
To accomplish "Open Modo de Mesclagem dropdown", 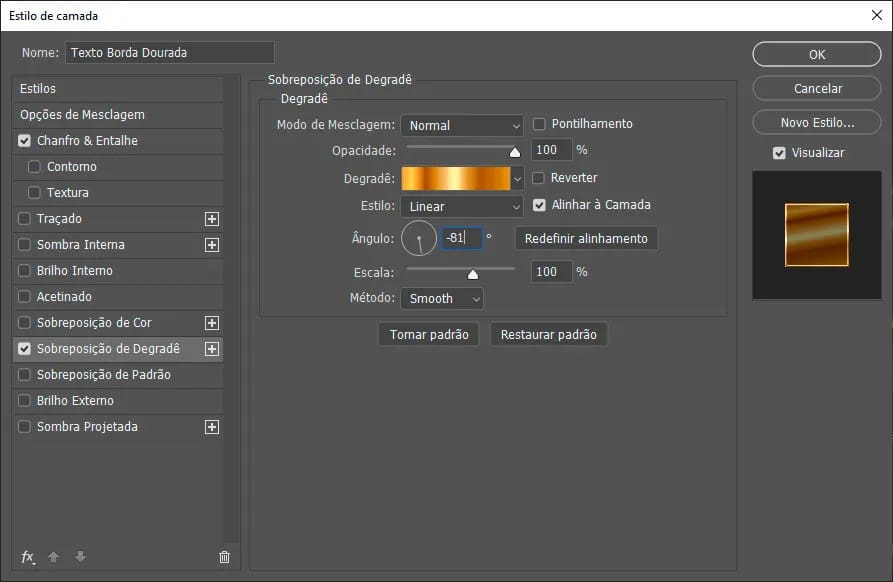I will click(x=462, y=125).
